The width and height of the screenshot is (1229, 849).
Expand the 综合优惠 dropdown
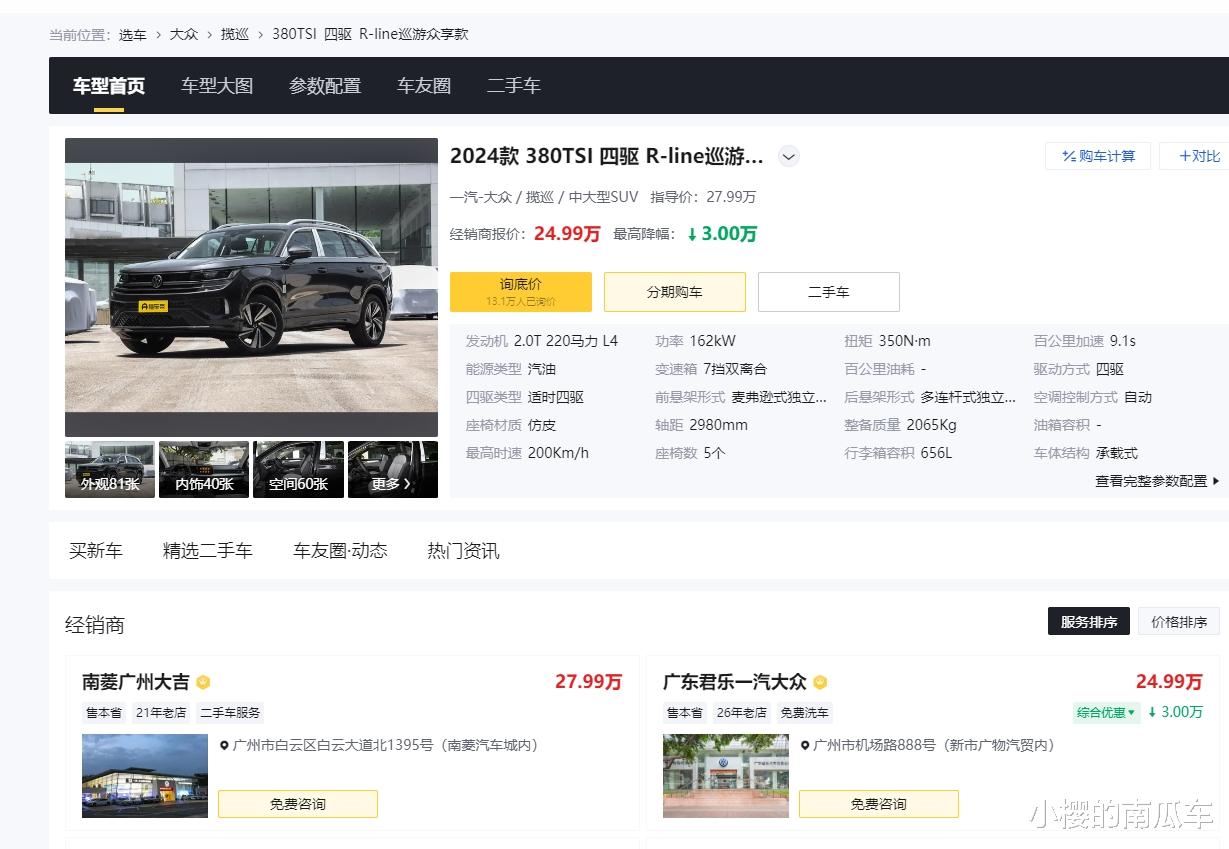click(1106, 712)
